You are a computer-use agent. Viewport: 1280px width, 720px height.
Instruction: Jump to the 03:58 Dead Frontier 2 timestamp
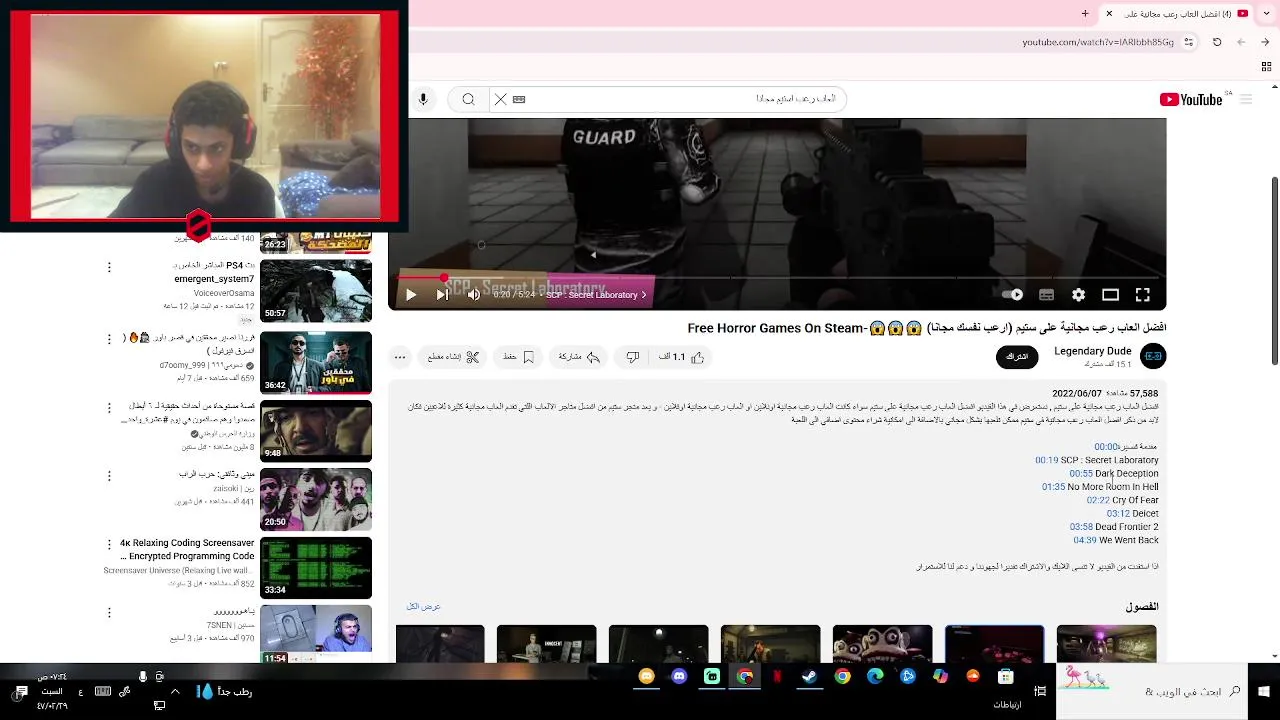[1081, 527]
